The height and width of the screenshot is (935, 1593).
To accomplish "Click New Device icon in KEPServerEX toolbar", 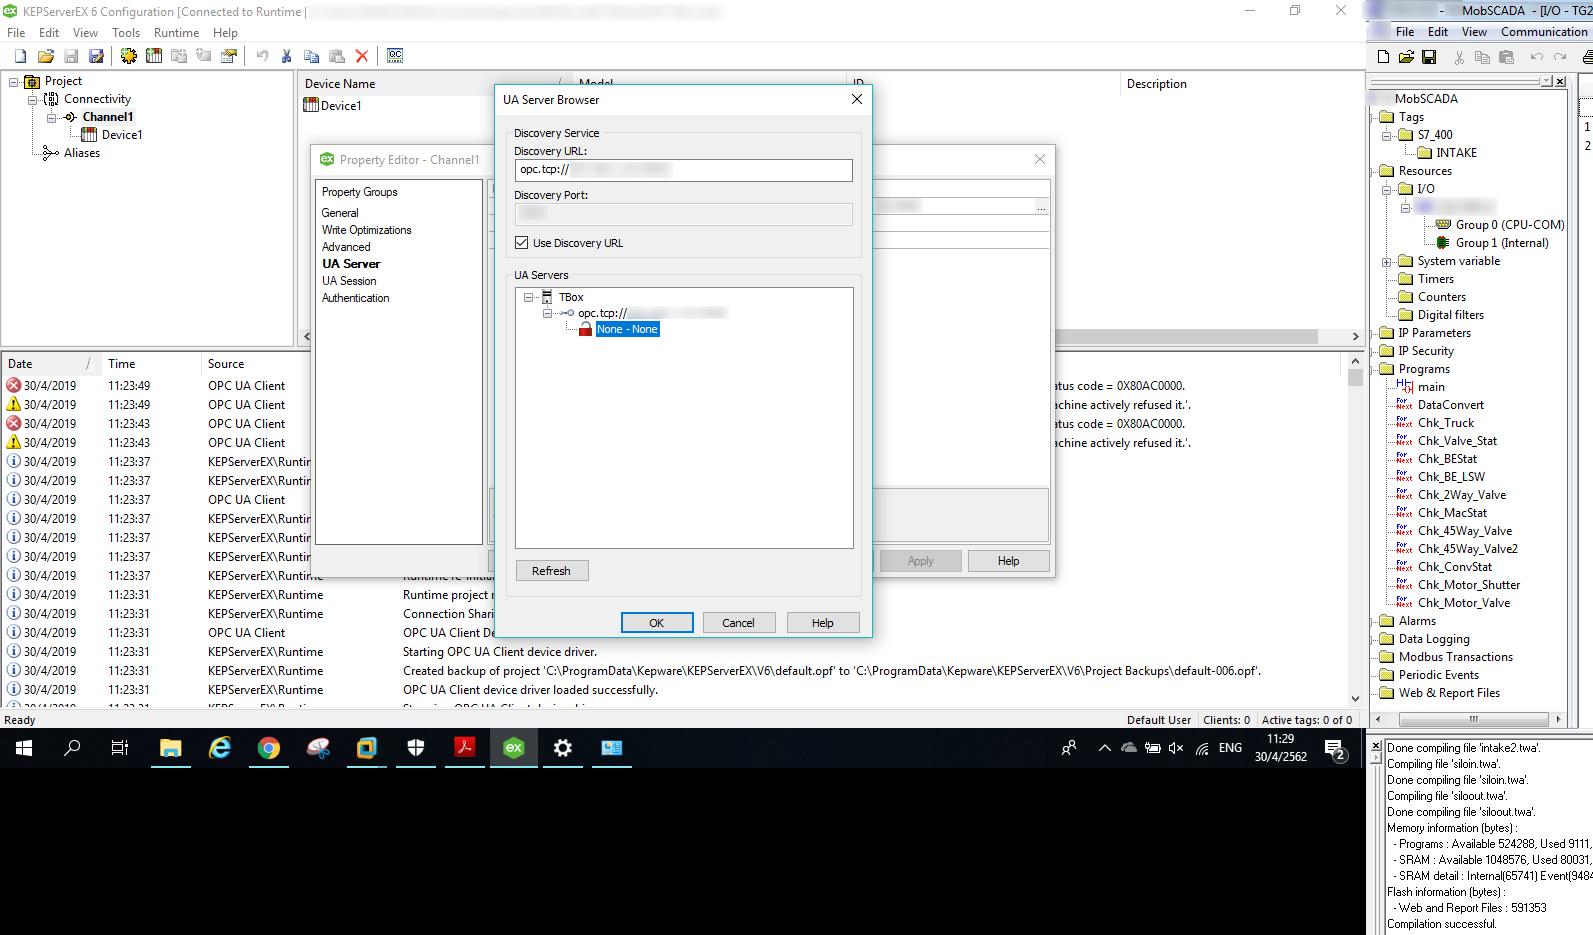I will 154,56.
